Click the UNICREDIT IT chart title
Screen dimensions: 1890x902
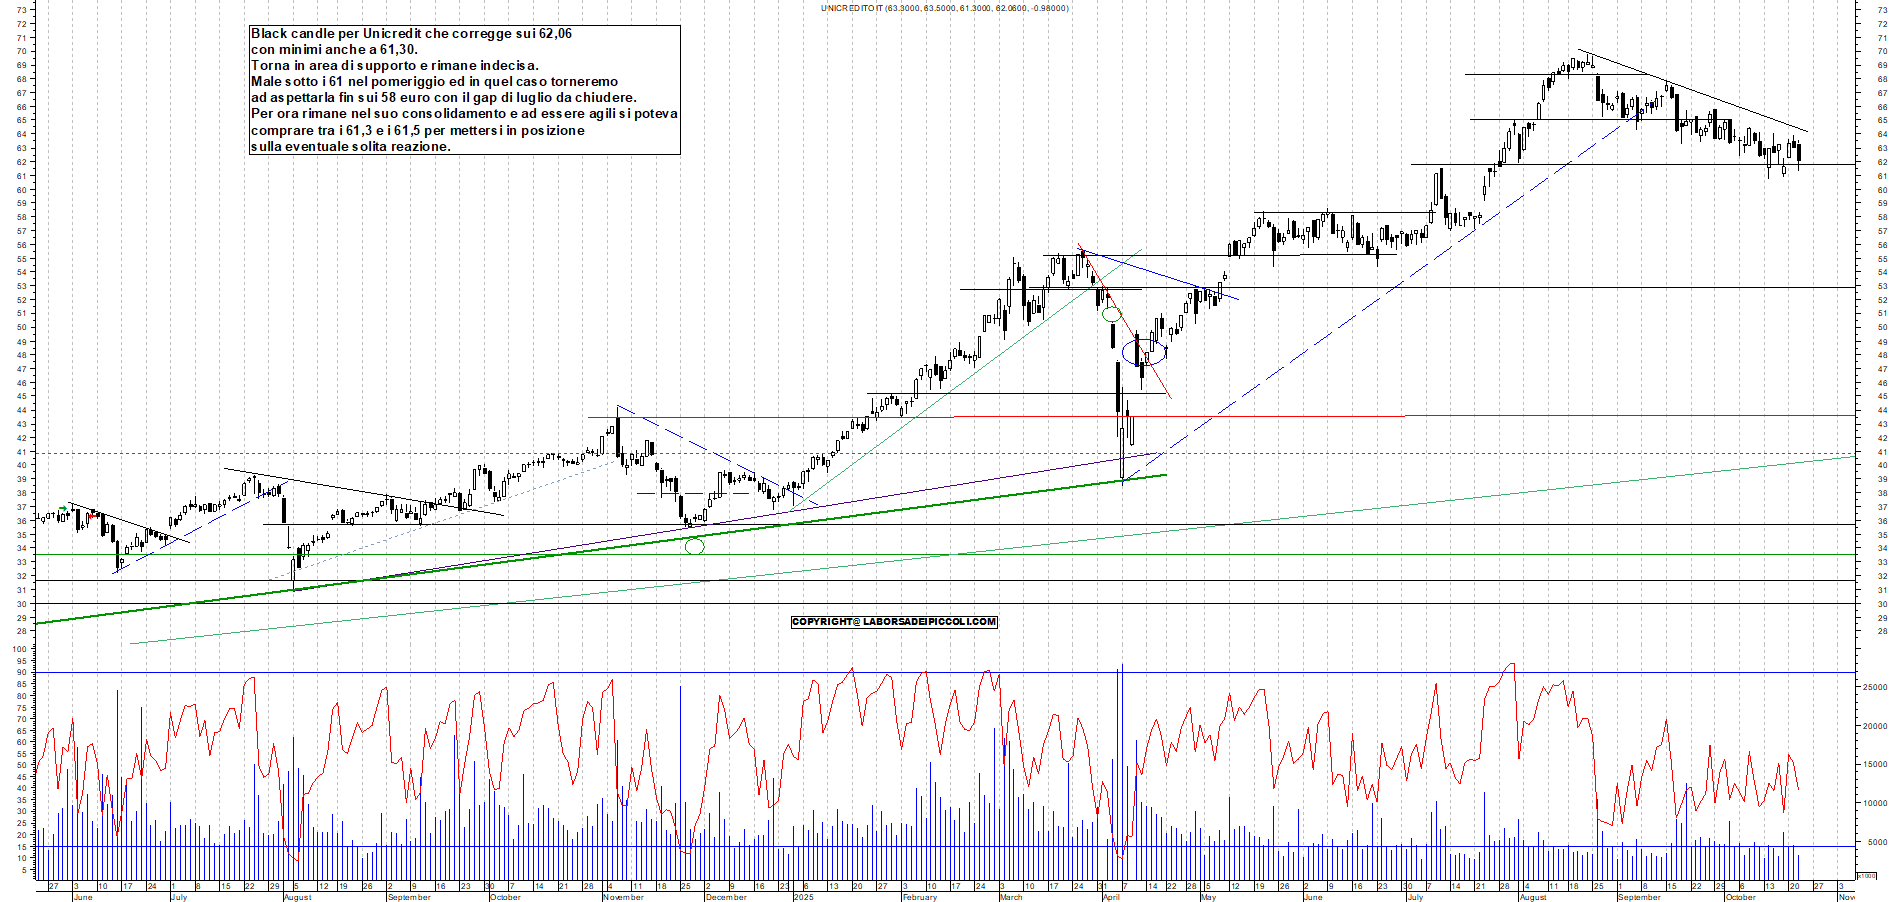pyautogui.click(x=944, y=8)
